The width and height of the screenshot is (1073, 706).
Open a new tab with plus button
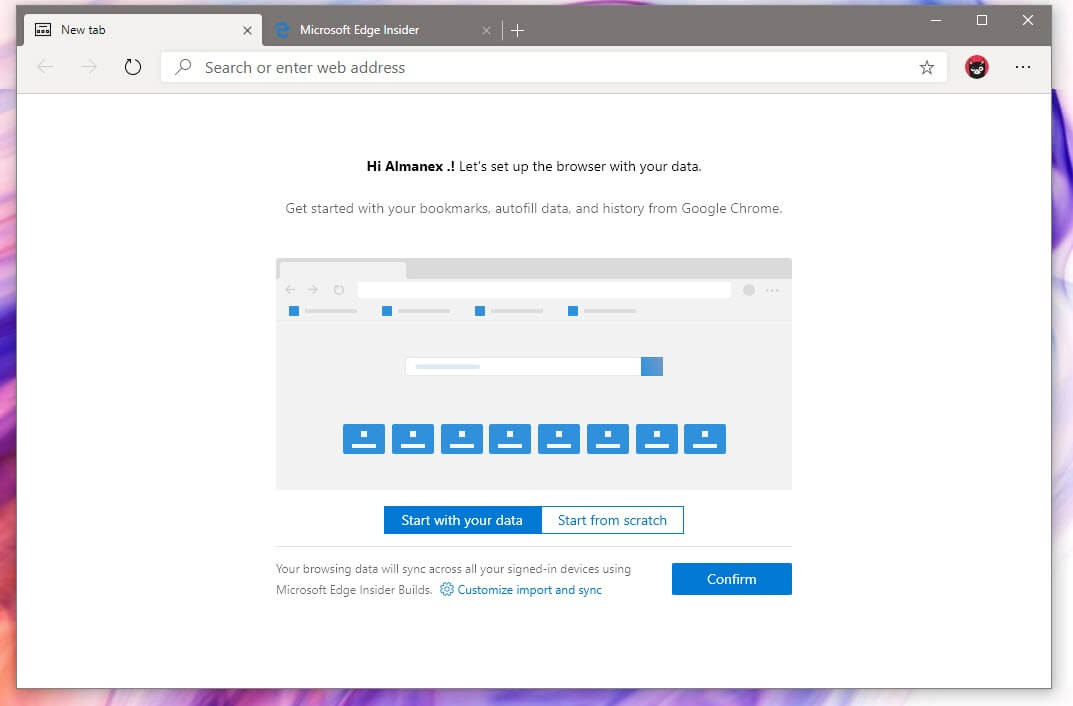pos(517,30)
